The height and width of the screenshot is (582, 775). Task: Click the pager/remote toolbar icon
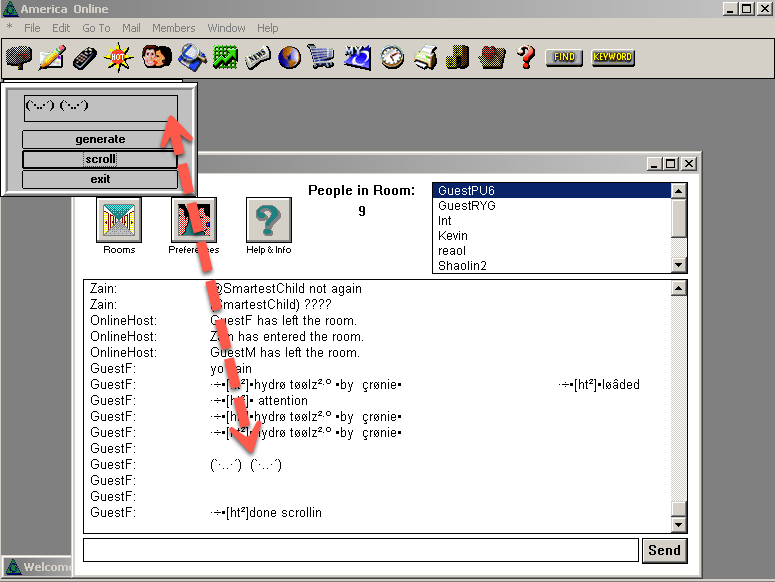[x=85, y=57]
